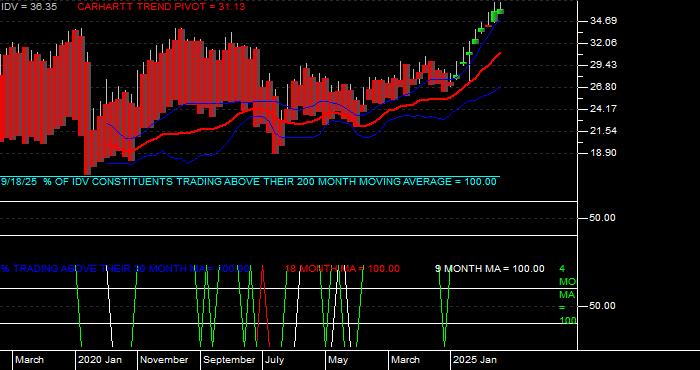Click the 21.54 price axis label
The width and height of the screenshot is (700, 370).
(x=603, y=131)
